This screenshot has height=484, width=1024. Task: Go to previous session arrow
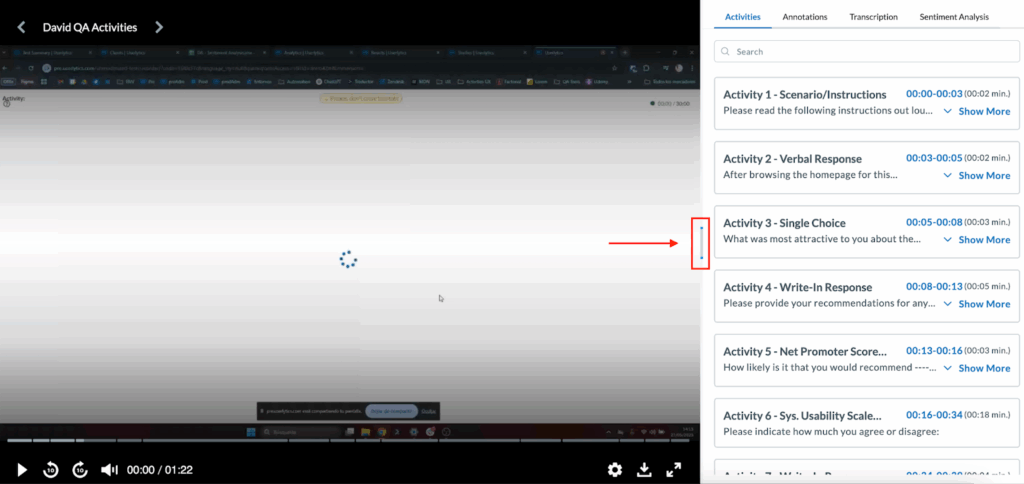click(23, 27)
